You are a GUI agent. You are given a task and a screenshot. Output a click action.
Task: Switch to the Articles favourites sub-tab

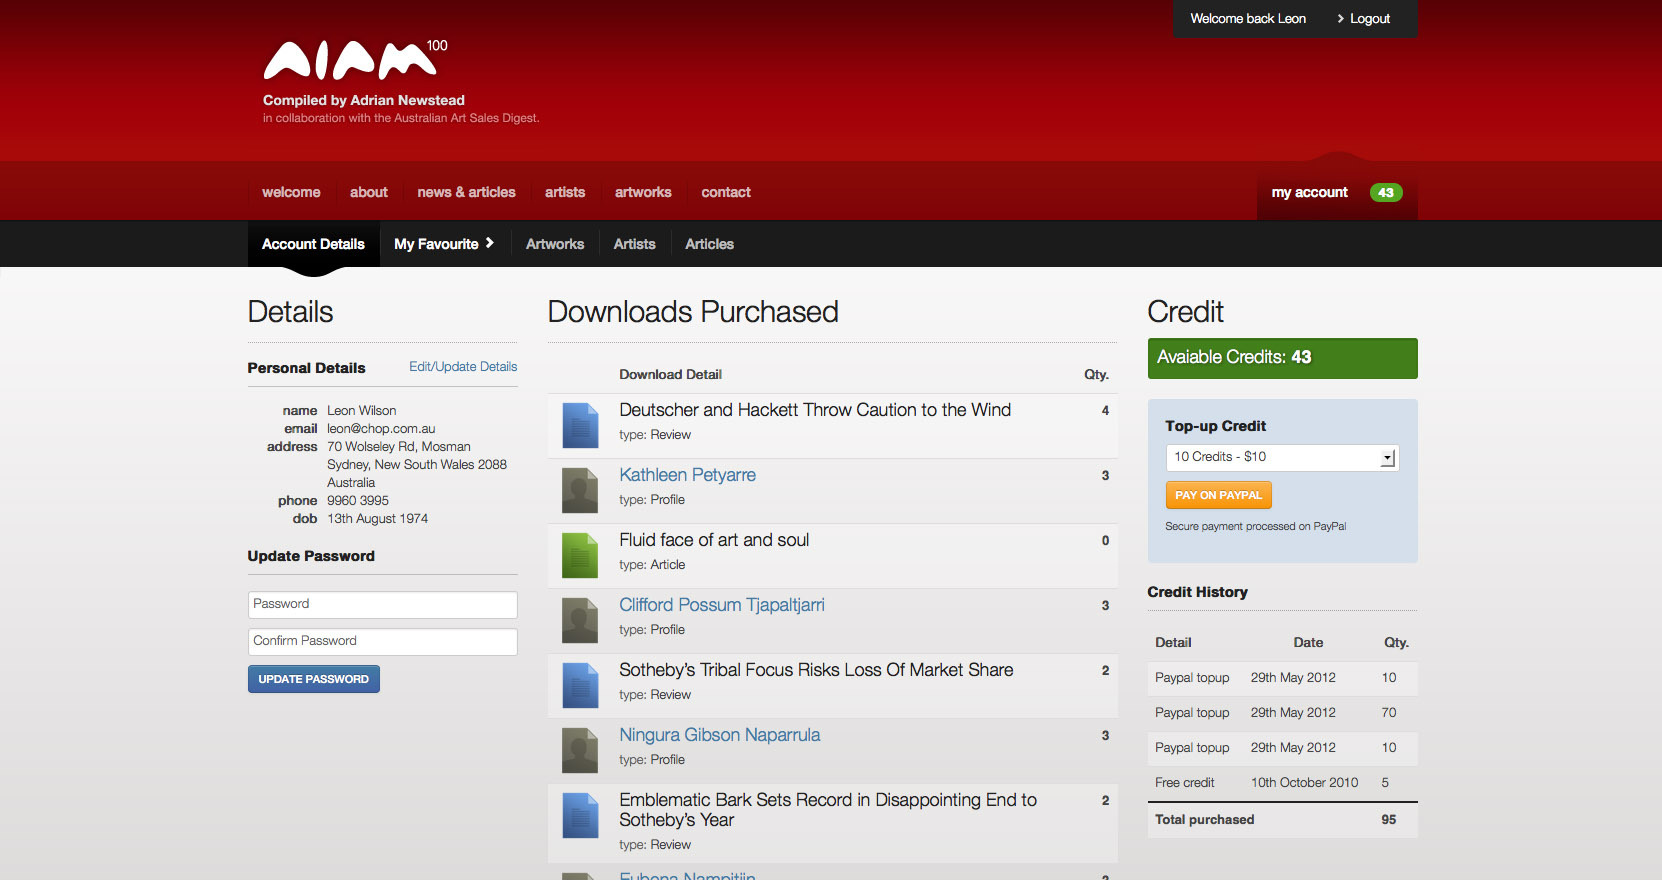pos(709,244)
